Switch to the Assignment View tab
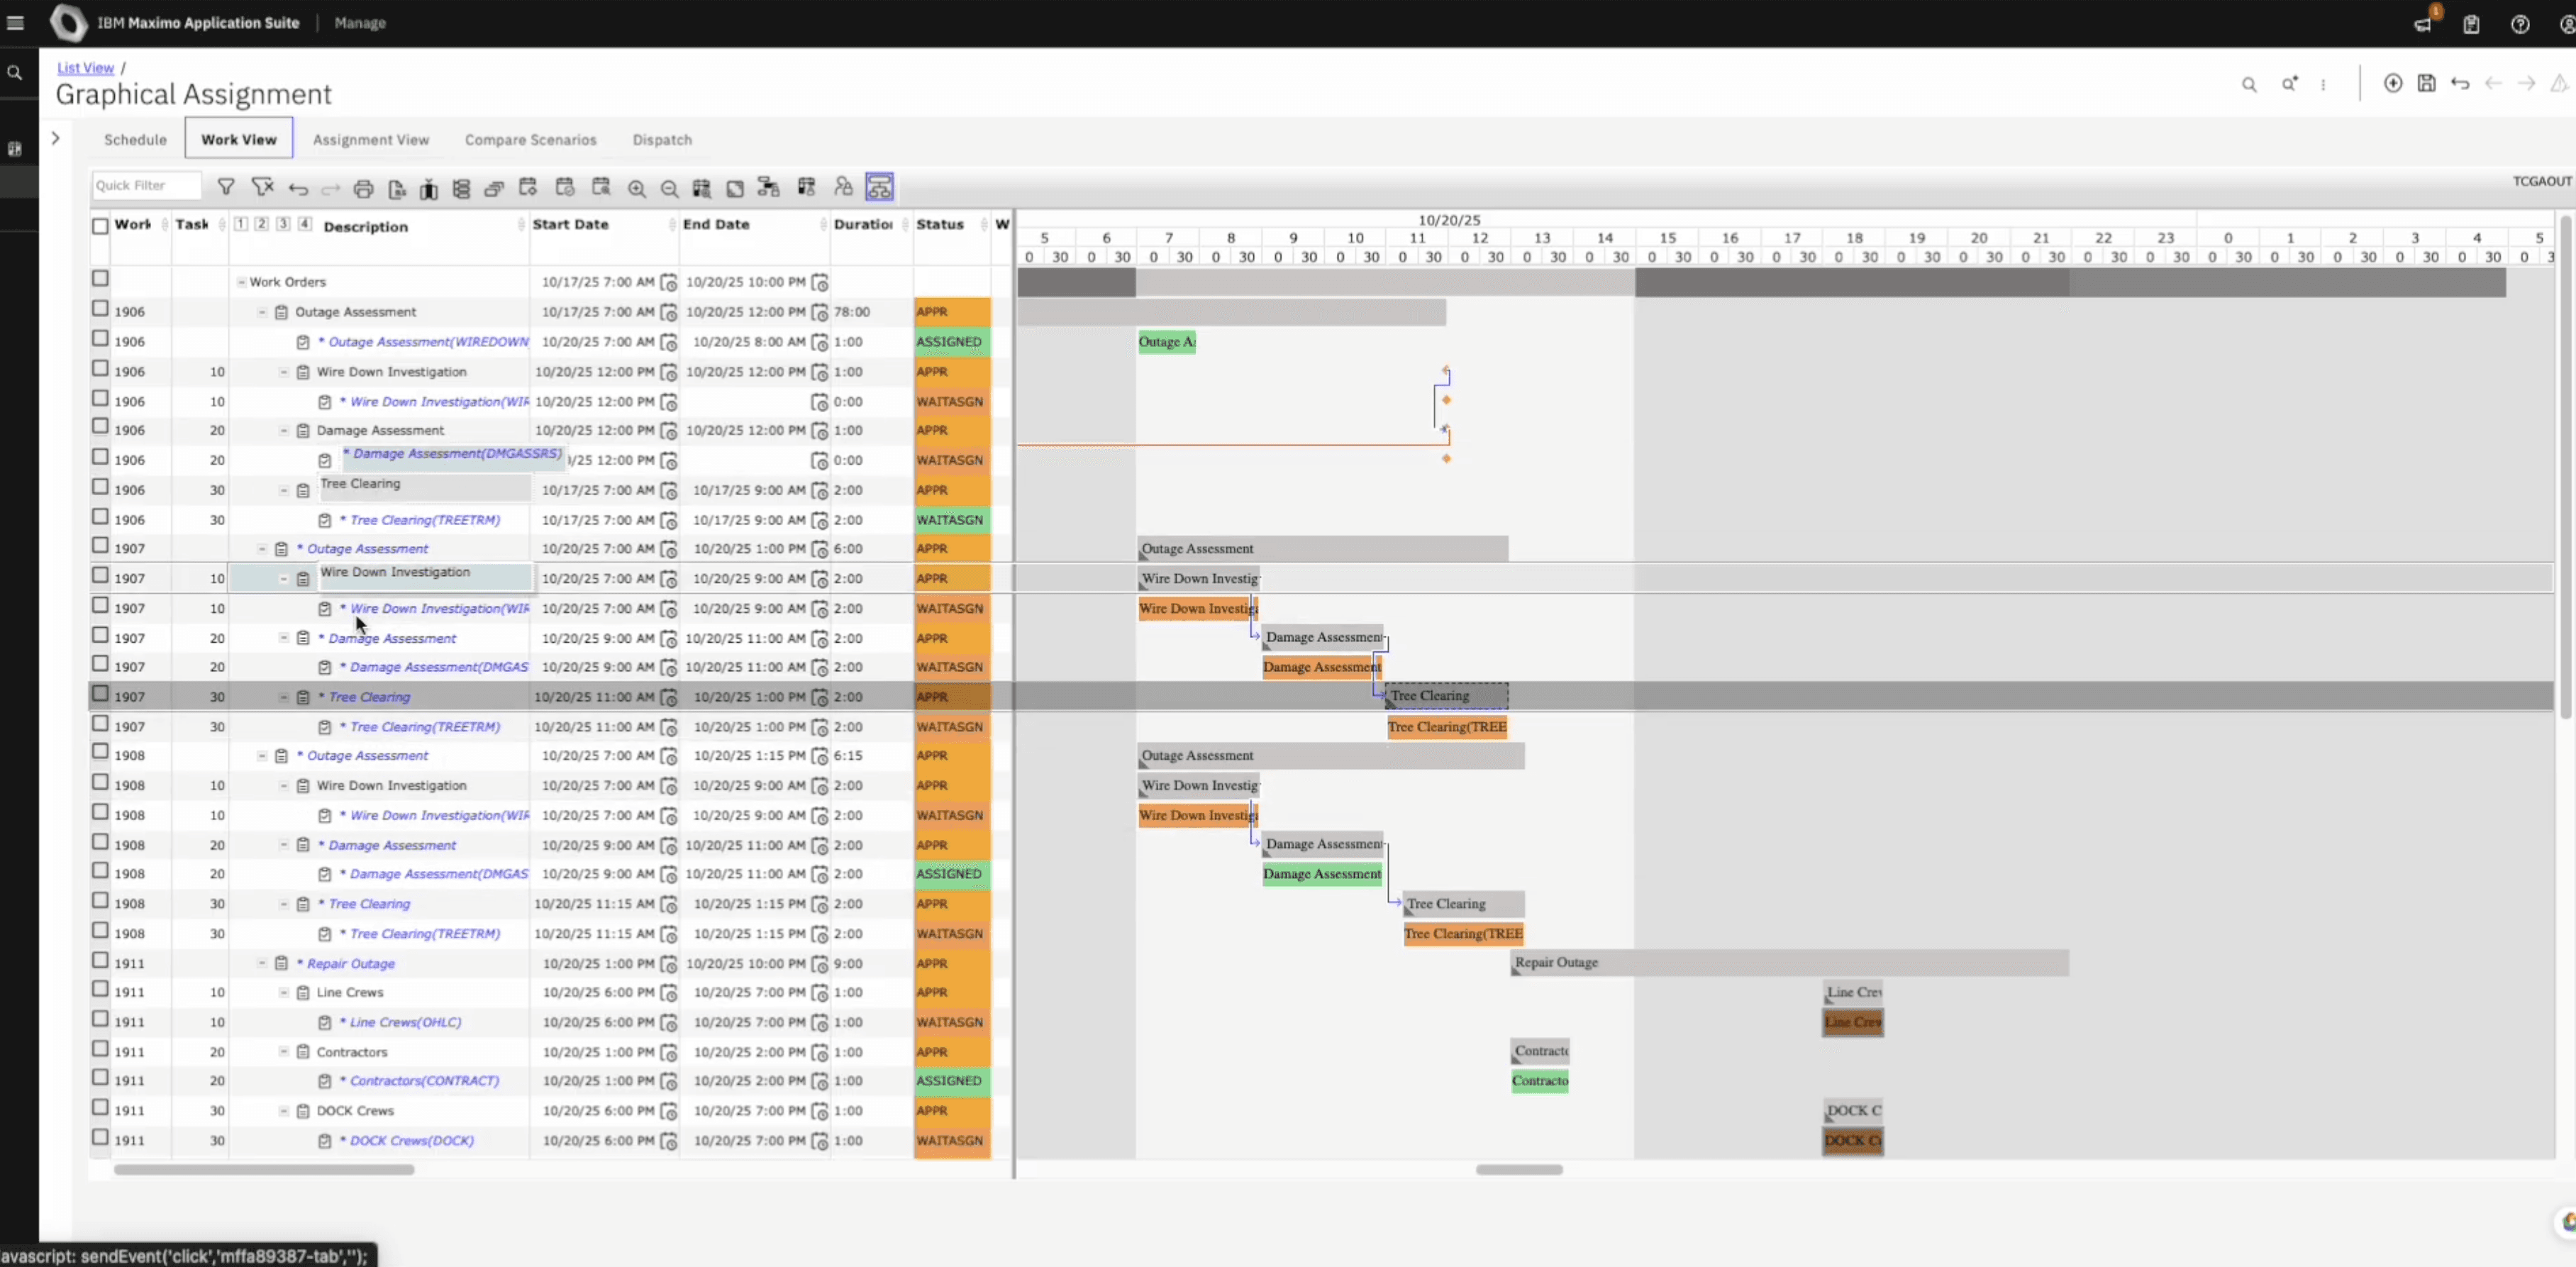2576x1267 pixels. (x=370, y=140)
